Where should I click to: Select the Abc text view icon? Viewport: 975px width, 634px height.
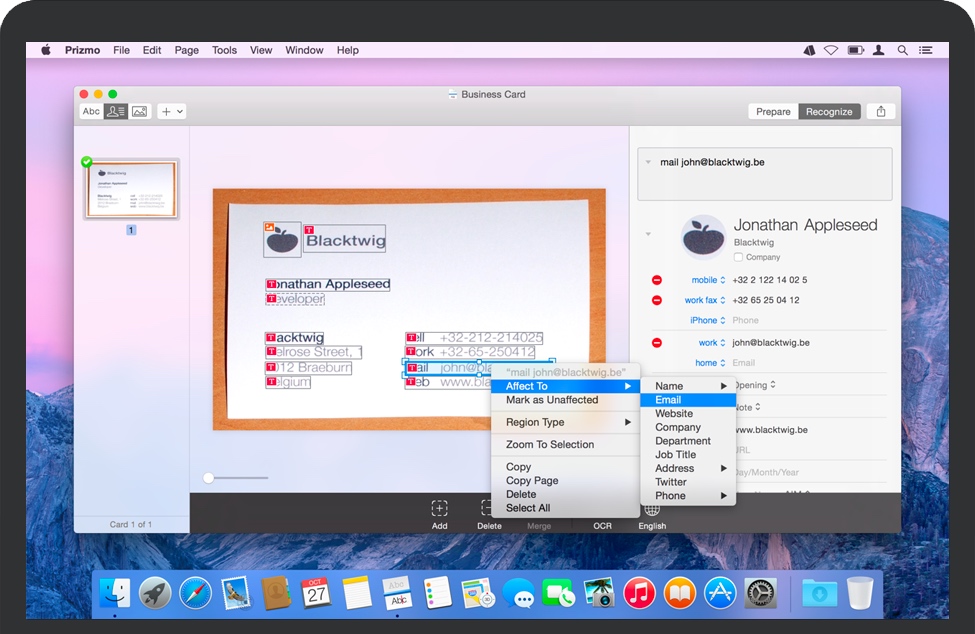pyautogui.click(x=90, y=111)
